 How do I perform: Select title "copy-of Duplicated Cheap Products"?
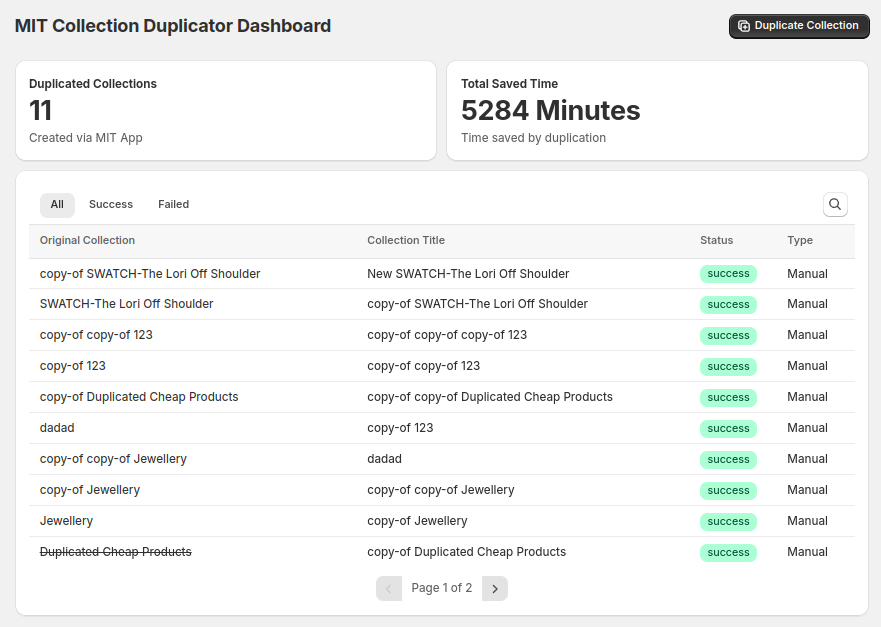pos(466,552)
